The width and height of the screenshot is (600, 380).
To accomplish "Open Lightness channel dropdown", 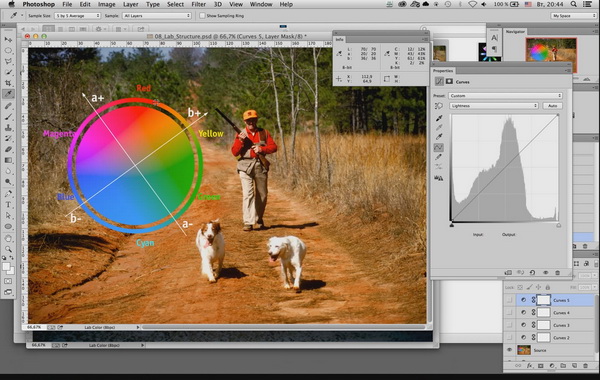I will 493,106.
